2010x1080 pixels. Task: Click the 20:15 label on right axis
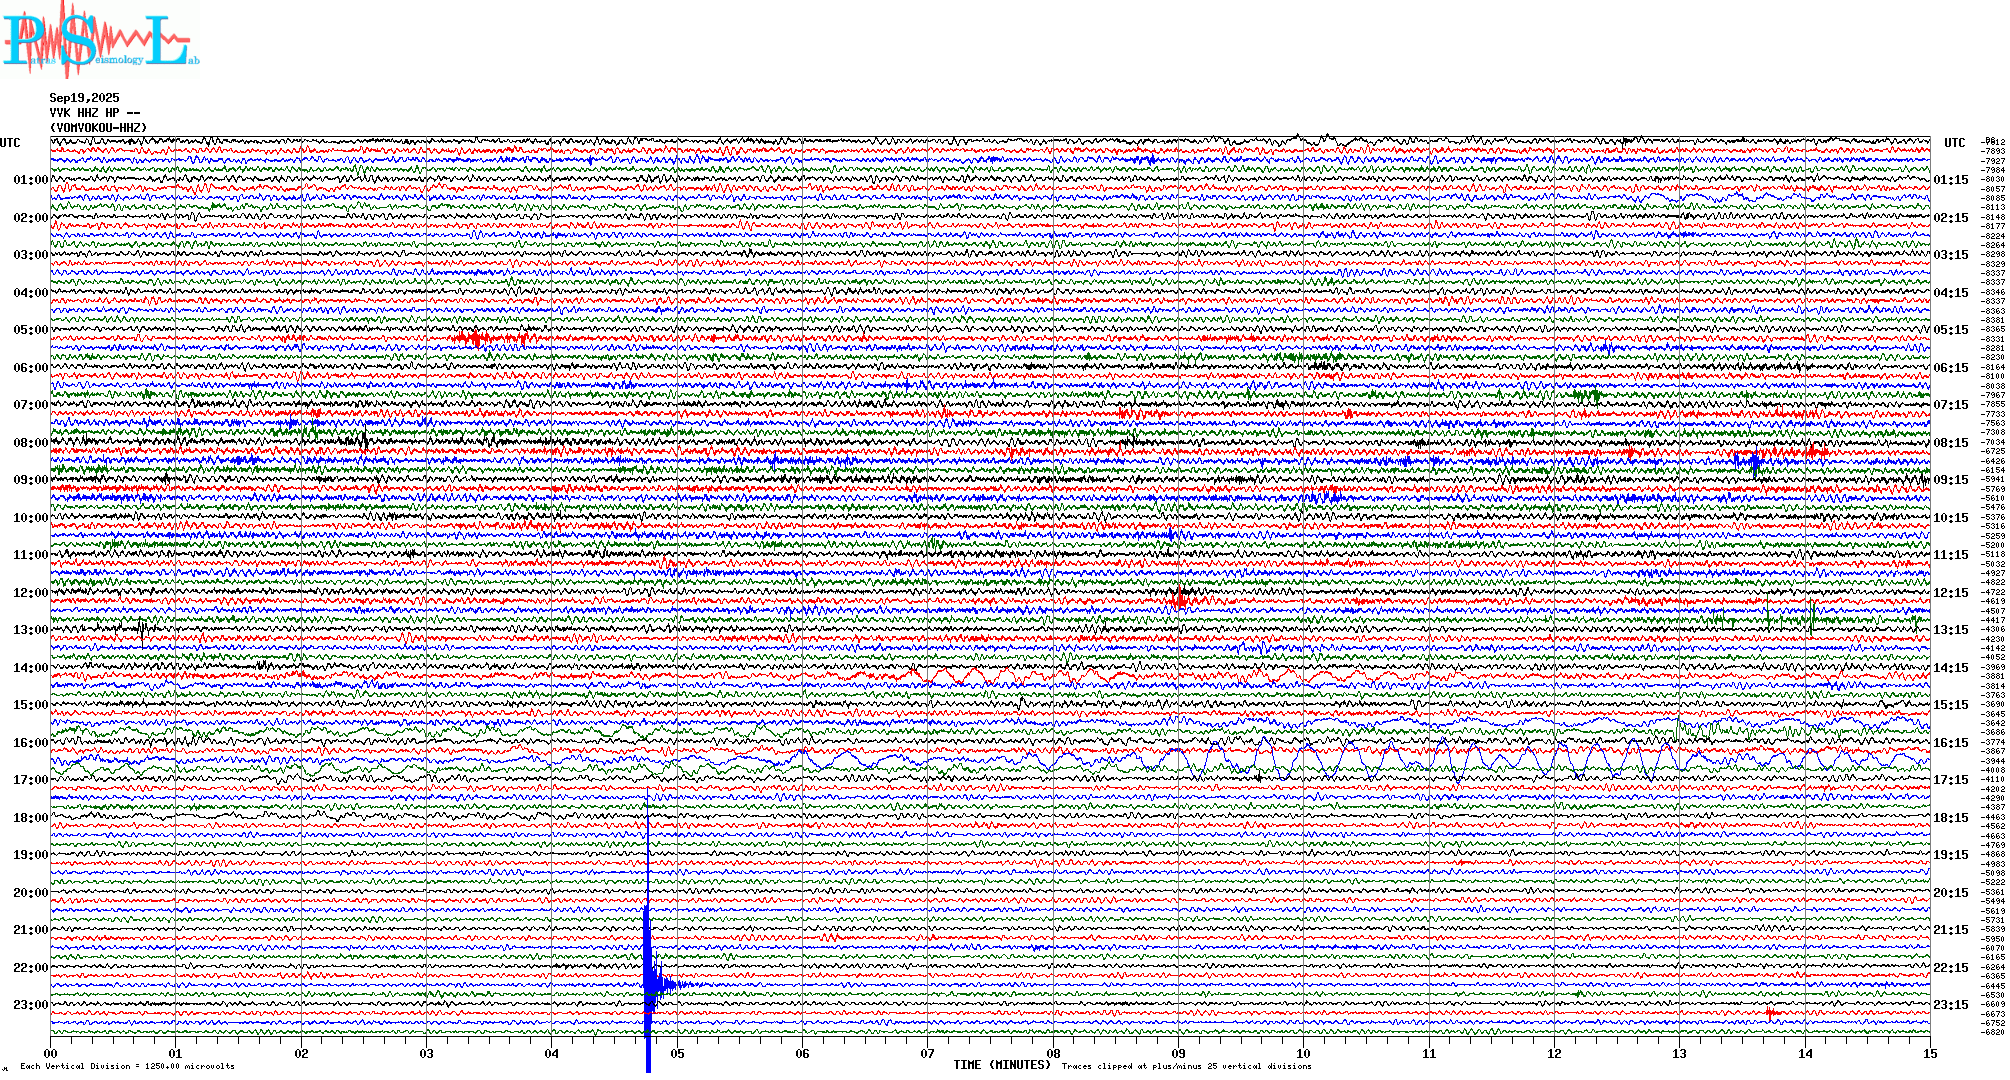(x=1951, y=894)
